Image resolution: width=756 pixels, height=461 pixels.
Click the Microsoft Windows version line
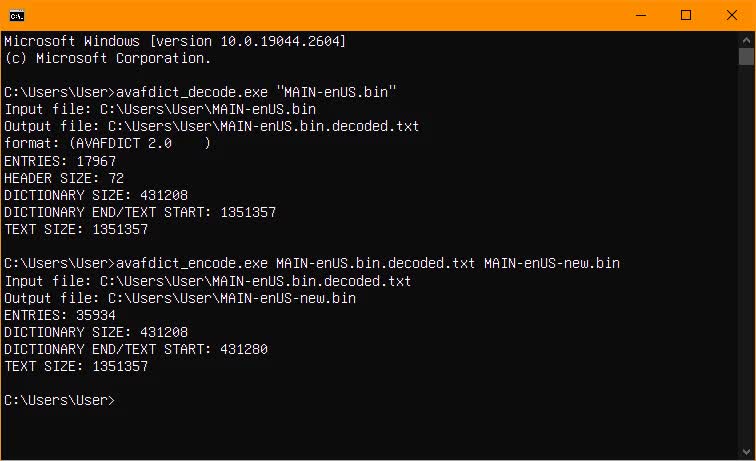coord(175,41)
